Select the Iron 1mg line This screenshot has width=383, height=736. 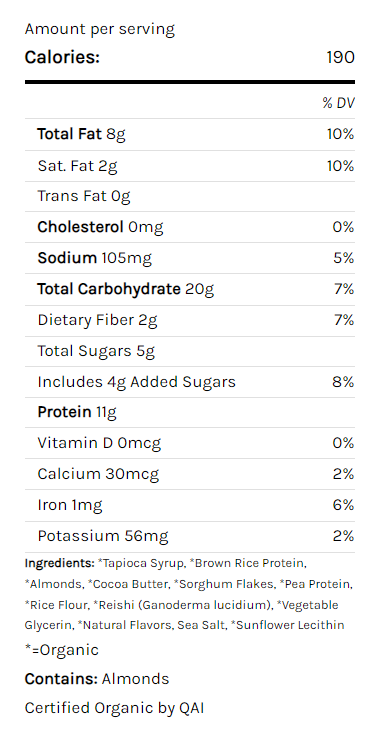pyautogui.click(x=190, y=505)
